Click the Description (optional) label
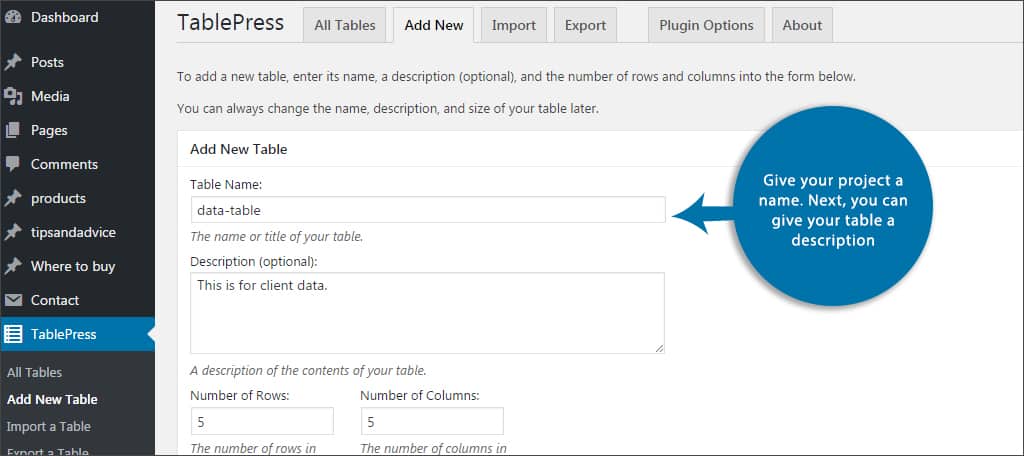 click(x=253, y=262)
